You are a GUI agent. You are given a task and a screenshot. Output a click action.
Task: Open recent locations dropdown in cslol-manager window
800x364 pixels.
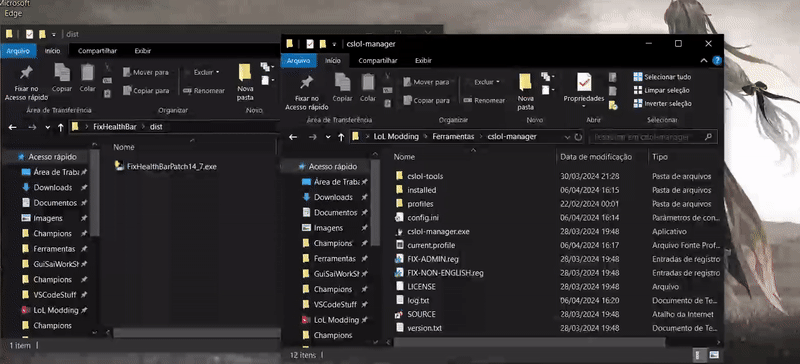pyautogui.click(x=328, y=137)
